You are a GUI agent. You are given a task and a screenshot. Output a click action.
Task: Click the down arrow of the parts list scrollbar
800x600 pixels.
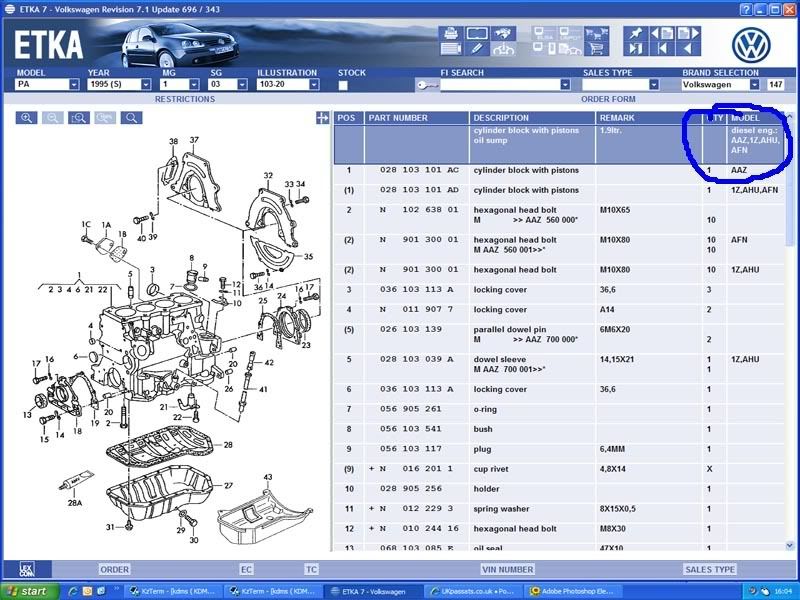(x=790, y=545)
